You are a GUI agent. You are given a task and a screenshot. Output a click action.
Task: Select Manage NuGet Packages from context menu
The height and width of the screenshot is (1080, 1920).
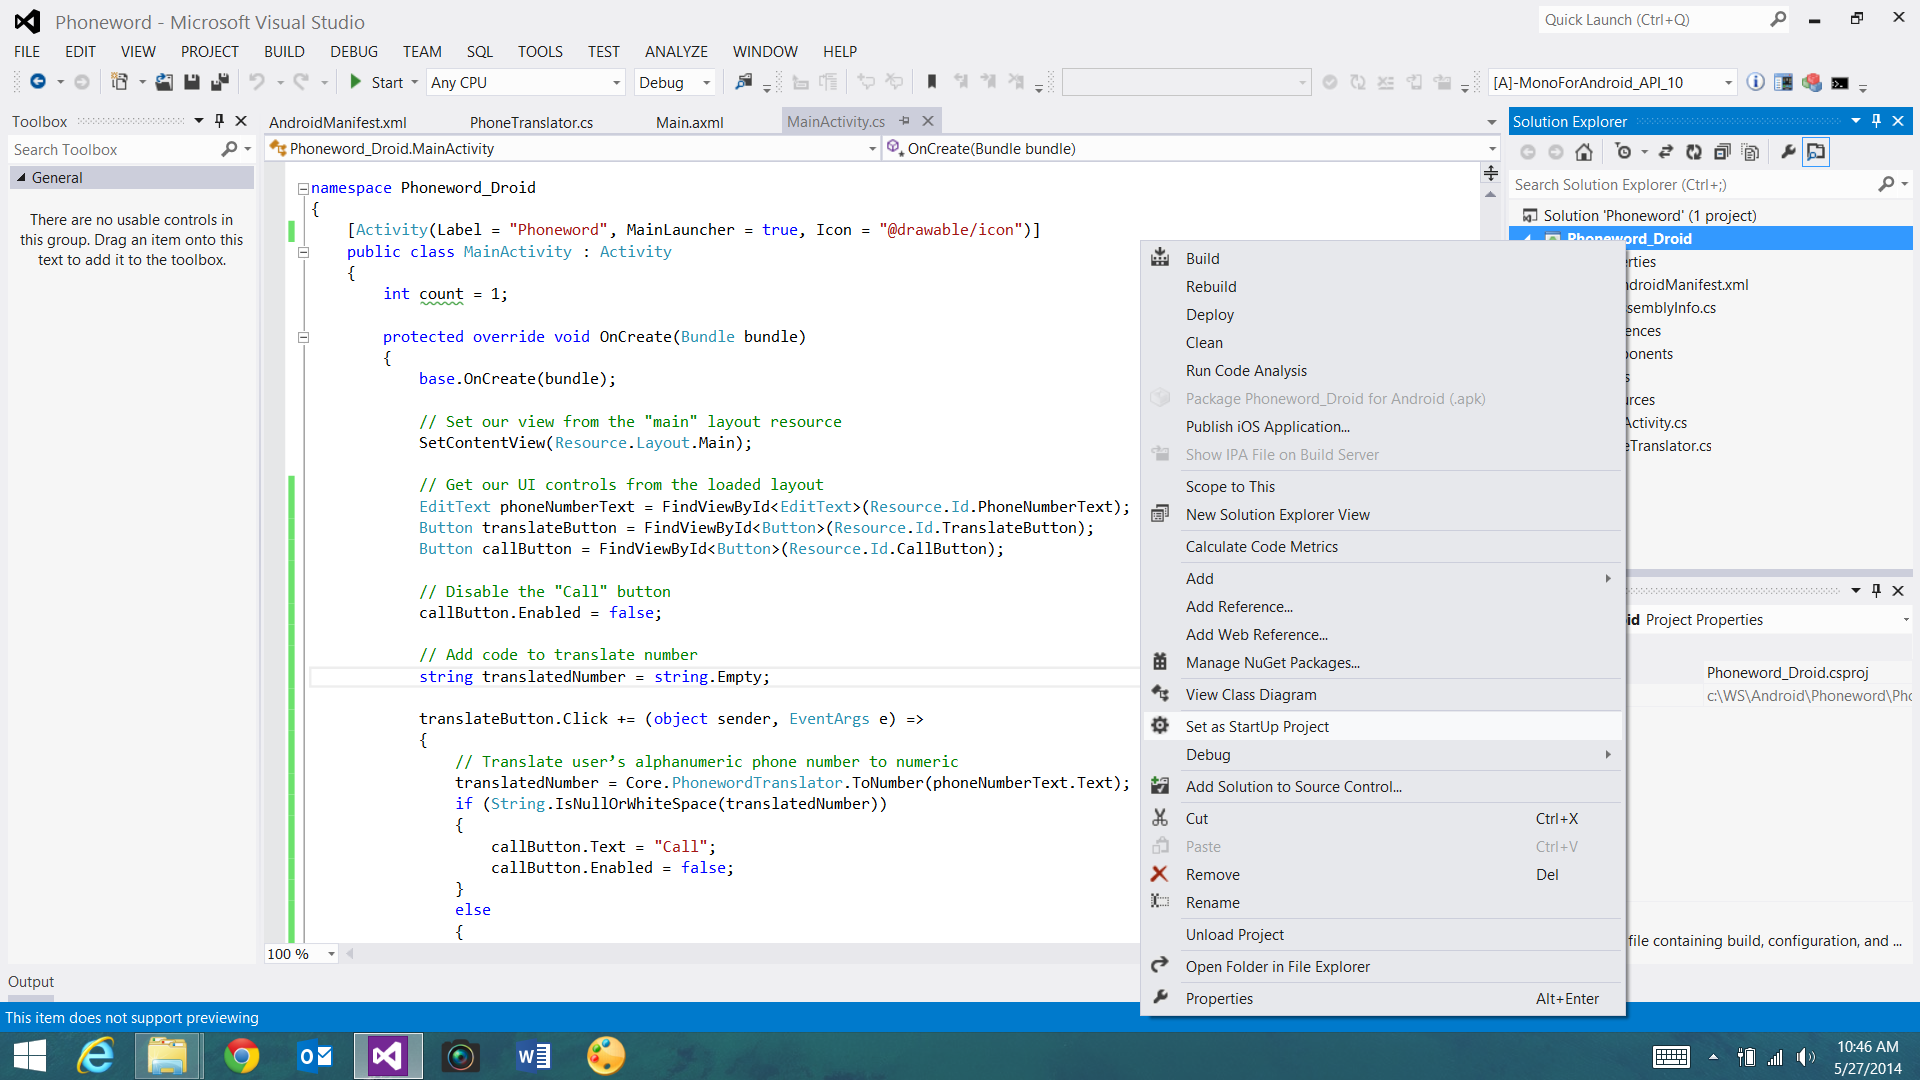pyautogui.click(x=1272, y=663)
